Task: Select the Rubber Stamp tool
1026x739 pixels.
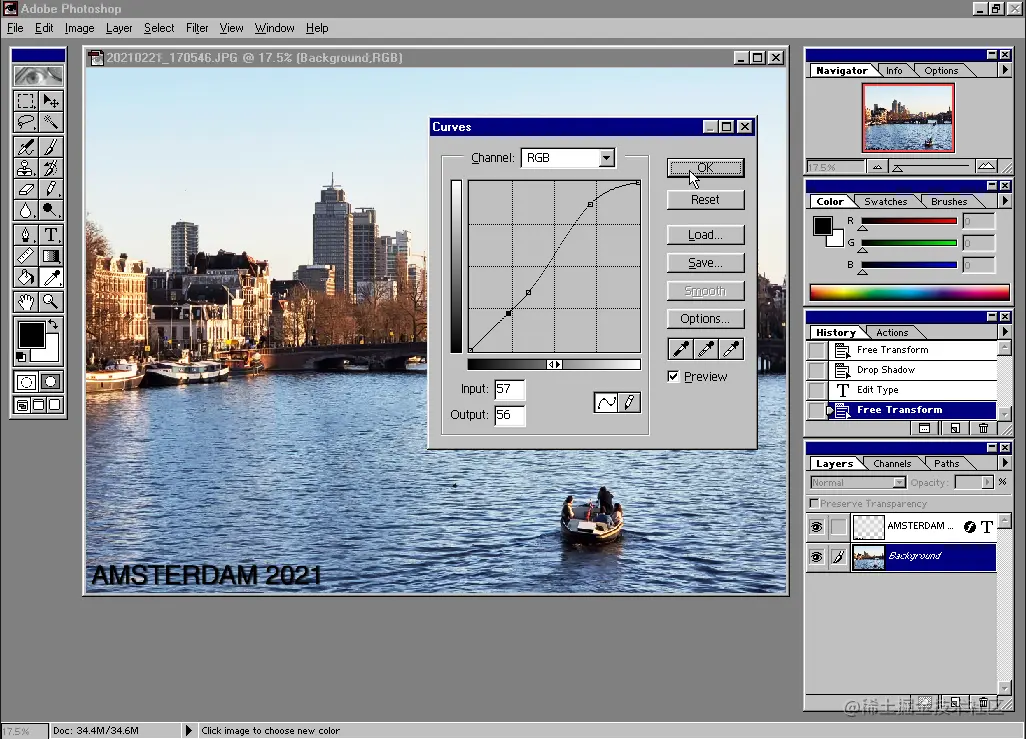Action: coord(26,168)
